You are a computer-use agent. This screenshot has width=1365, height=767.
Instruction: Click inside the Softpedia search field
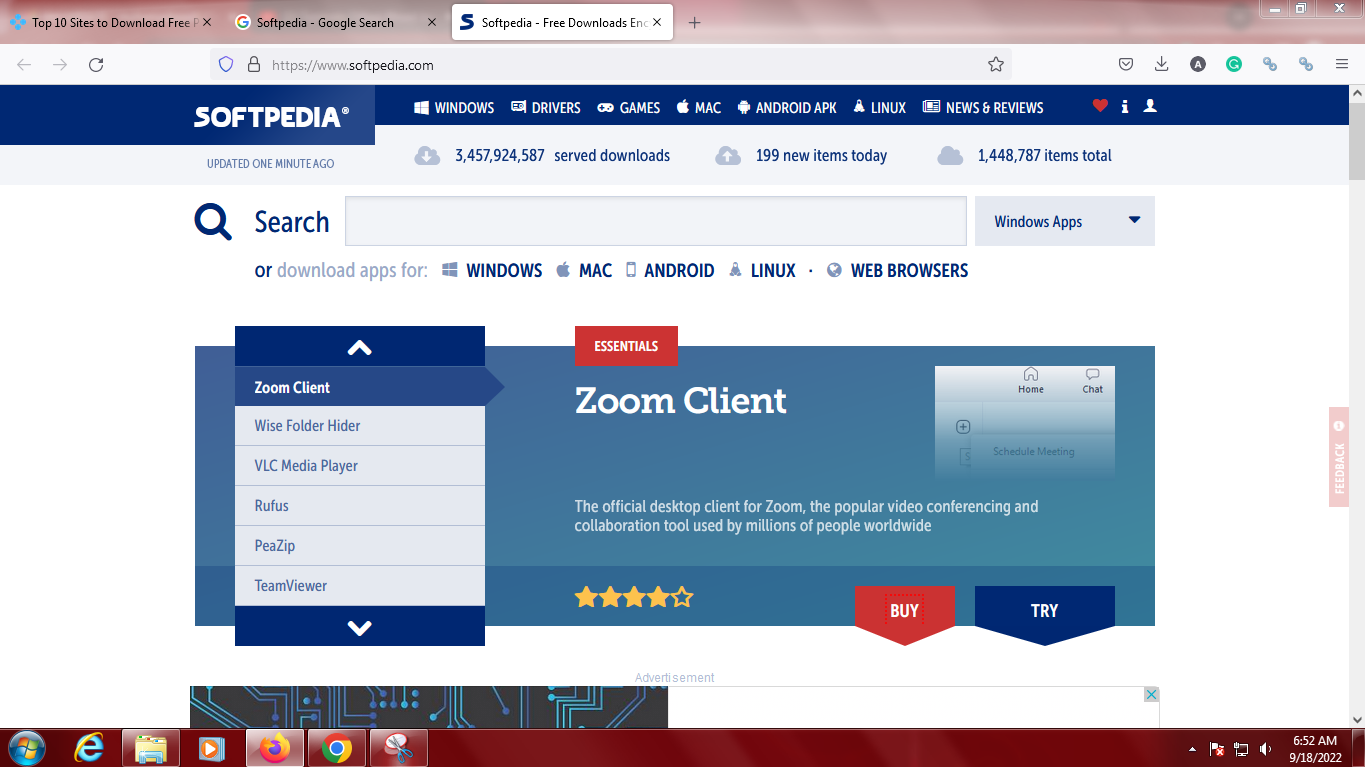click(656, 221)
